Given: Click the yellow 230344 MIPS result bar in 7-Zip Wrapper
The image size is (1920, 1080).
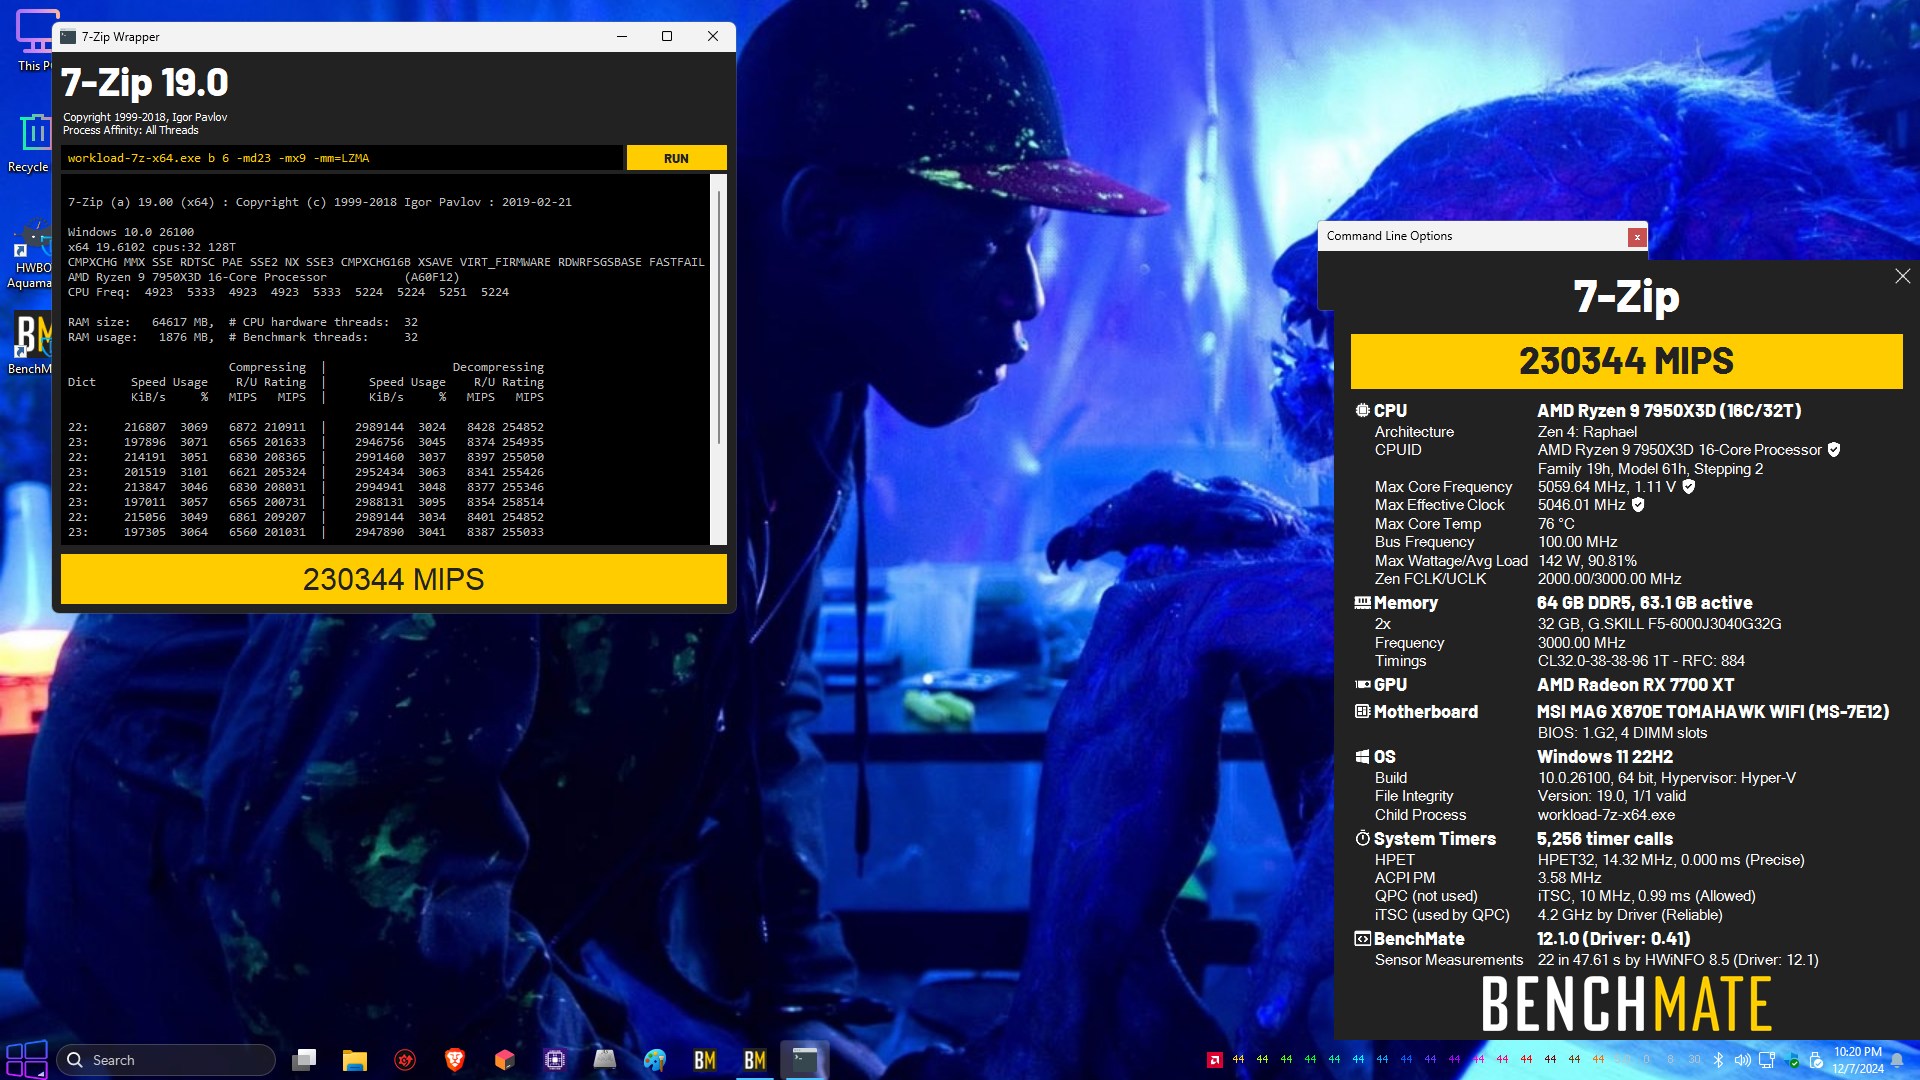Looking at the screenshot, I should click(x=393, y=579).
